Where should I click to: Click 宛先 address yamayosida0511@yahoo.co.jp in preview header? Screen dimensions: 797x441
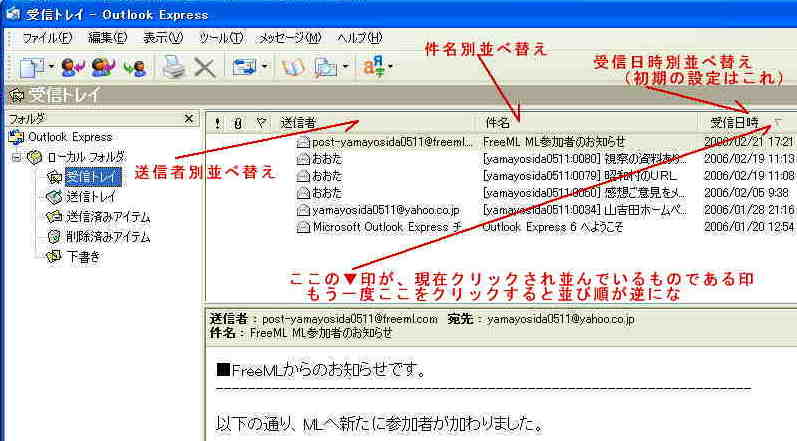(561, 319)
